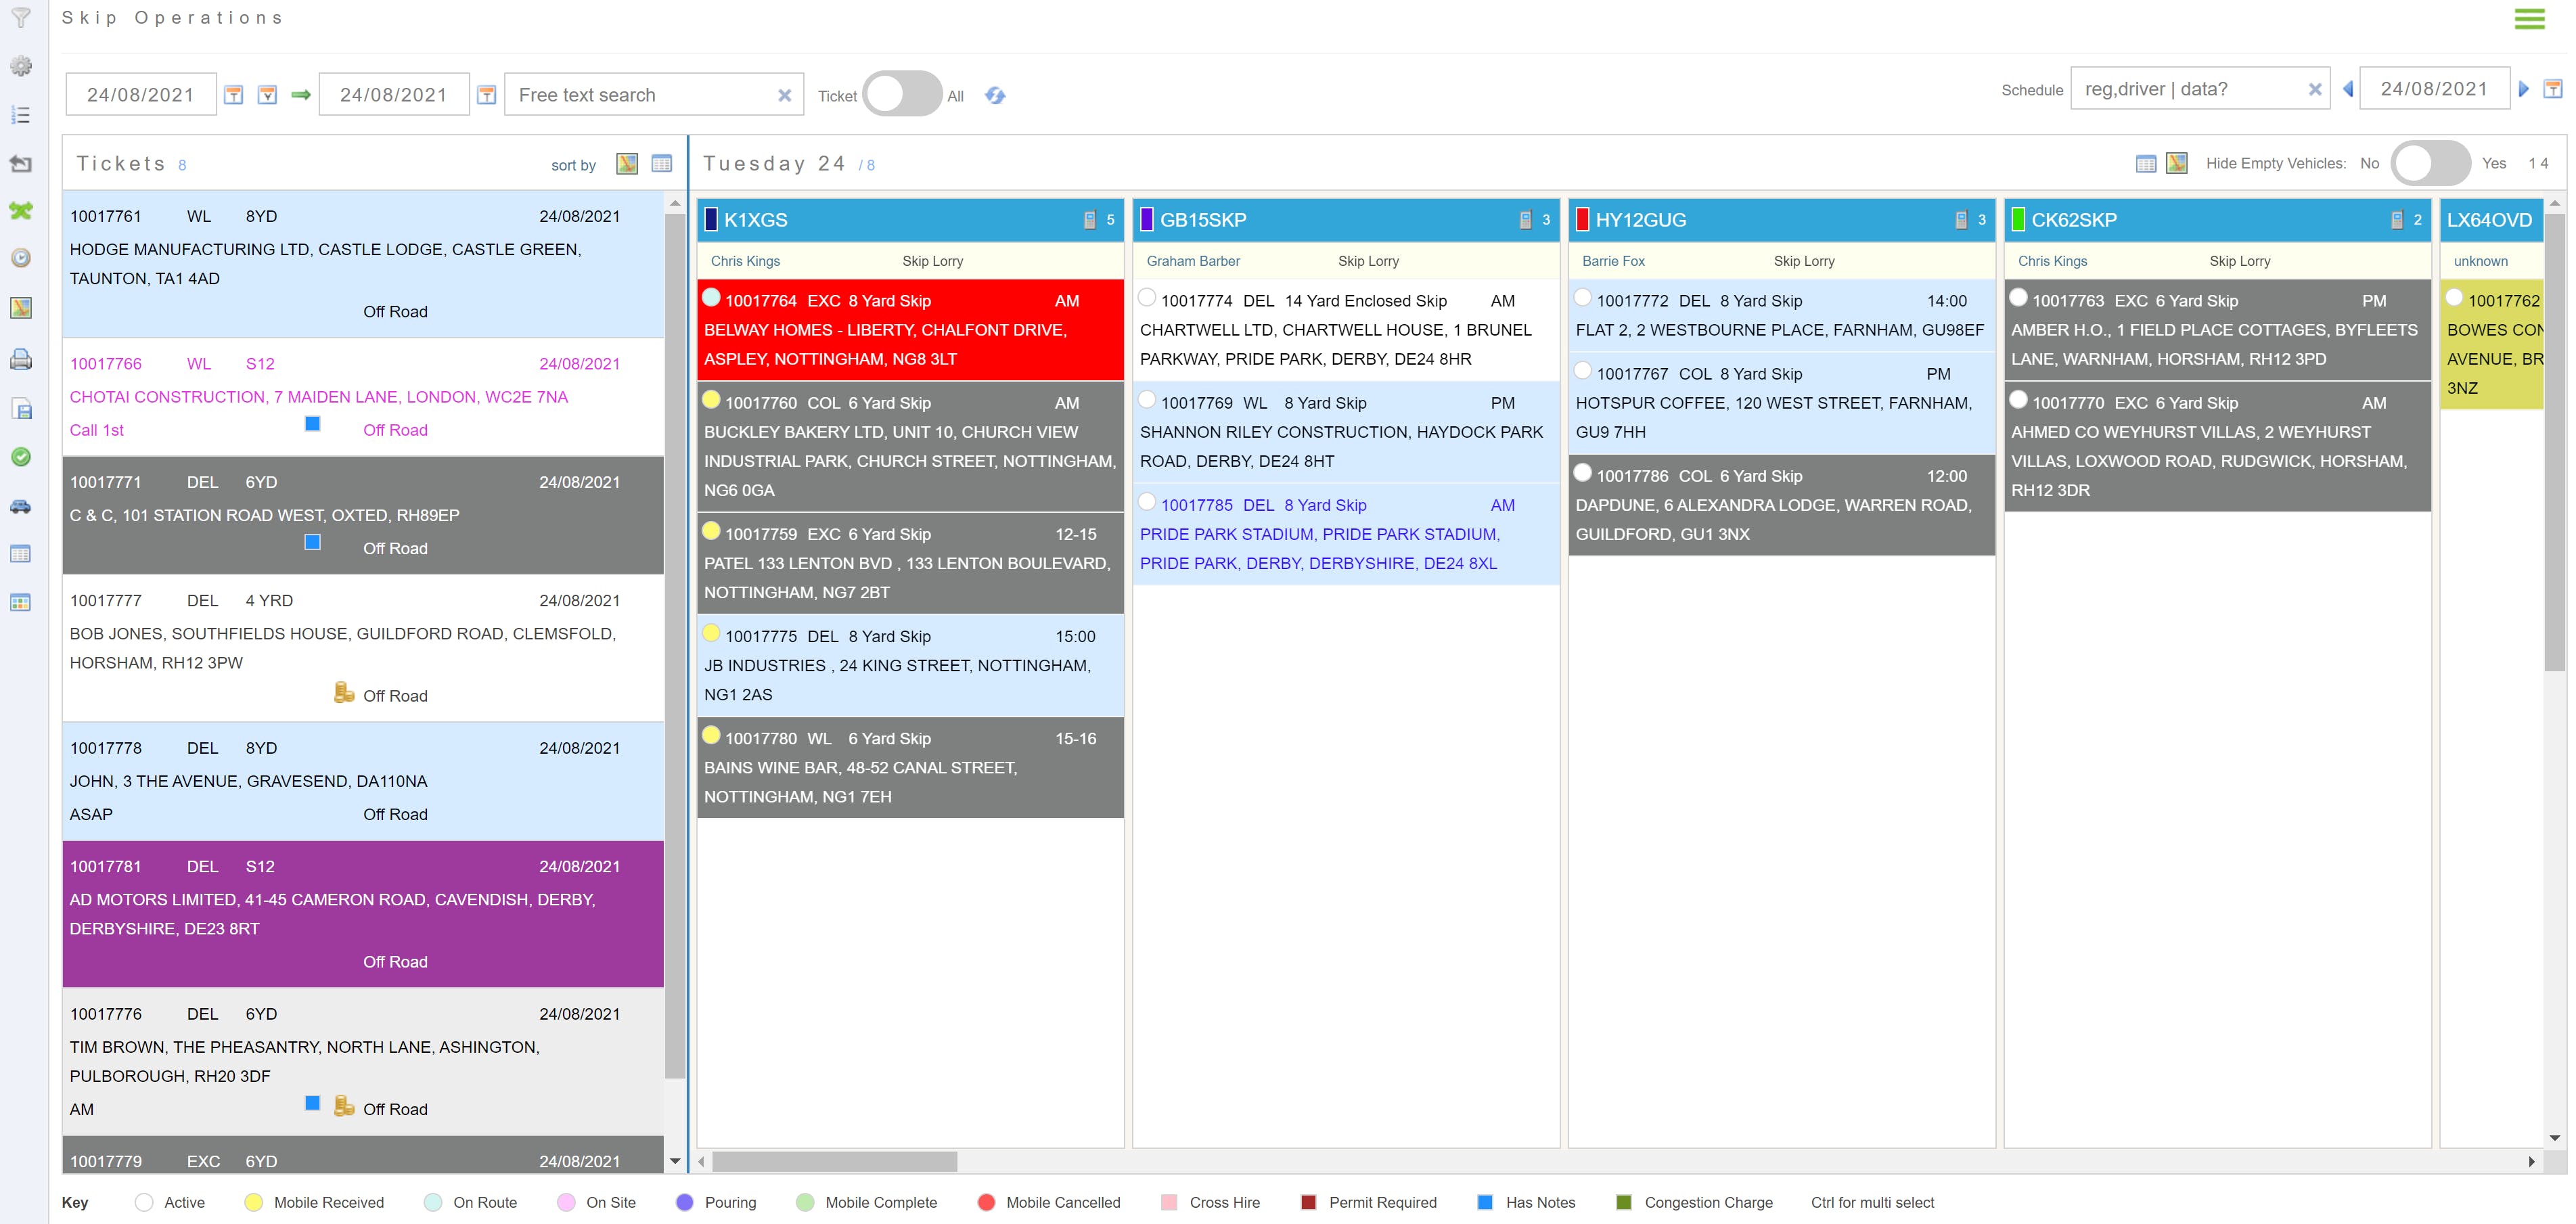Click the green check icon in sidebar
The image size is (2576, 1224).
pos(20,457)
